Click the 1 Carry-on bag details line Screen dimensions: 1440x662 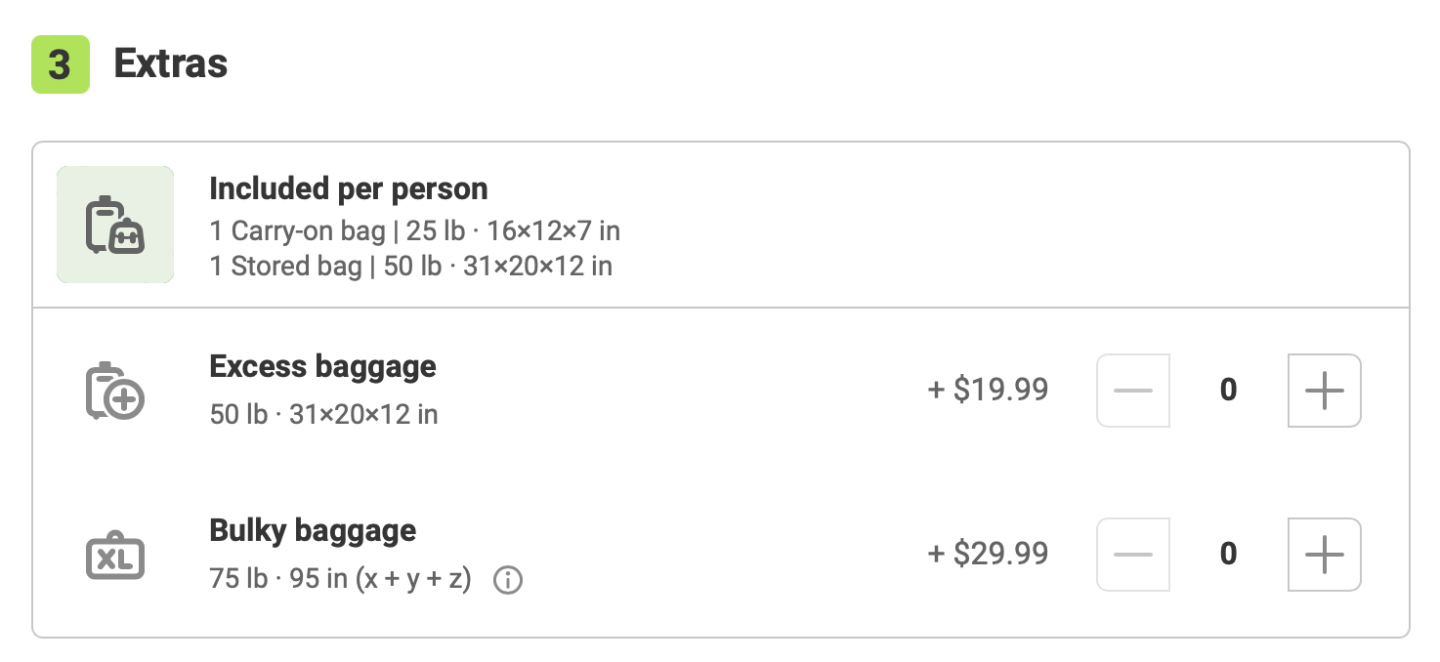pyautogui.click(x=414, y=231)
